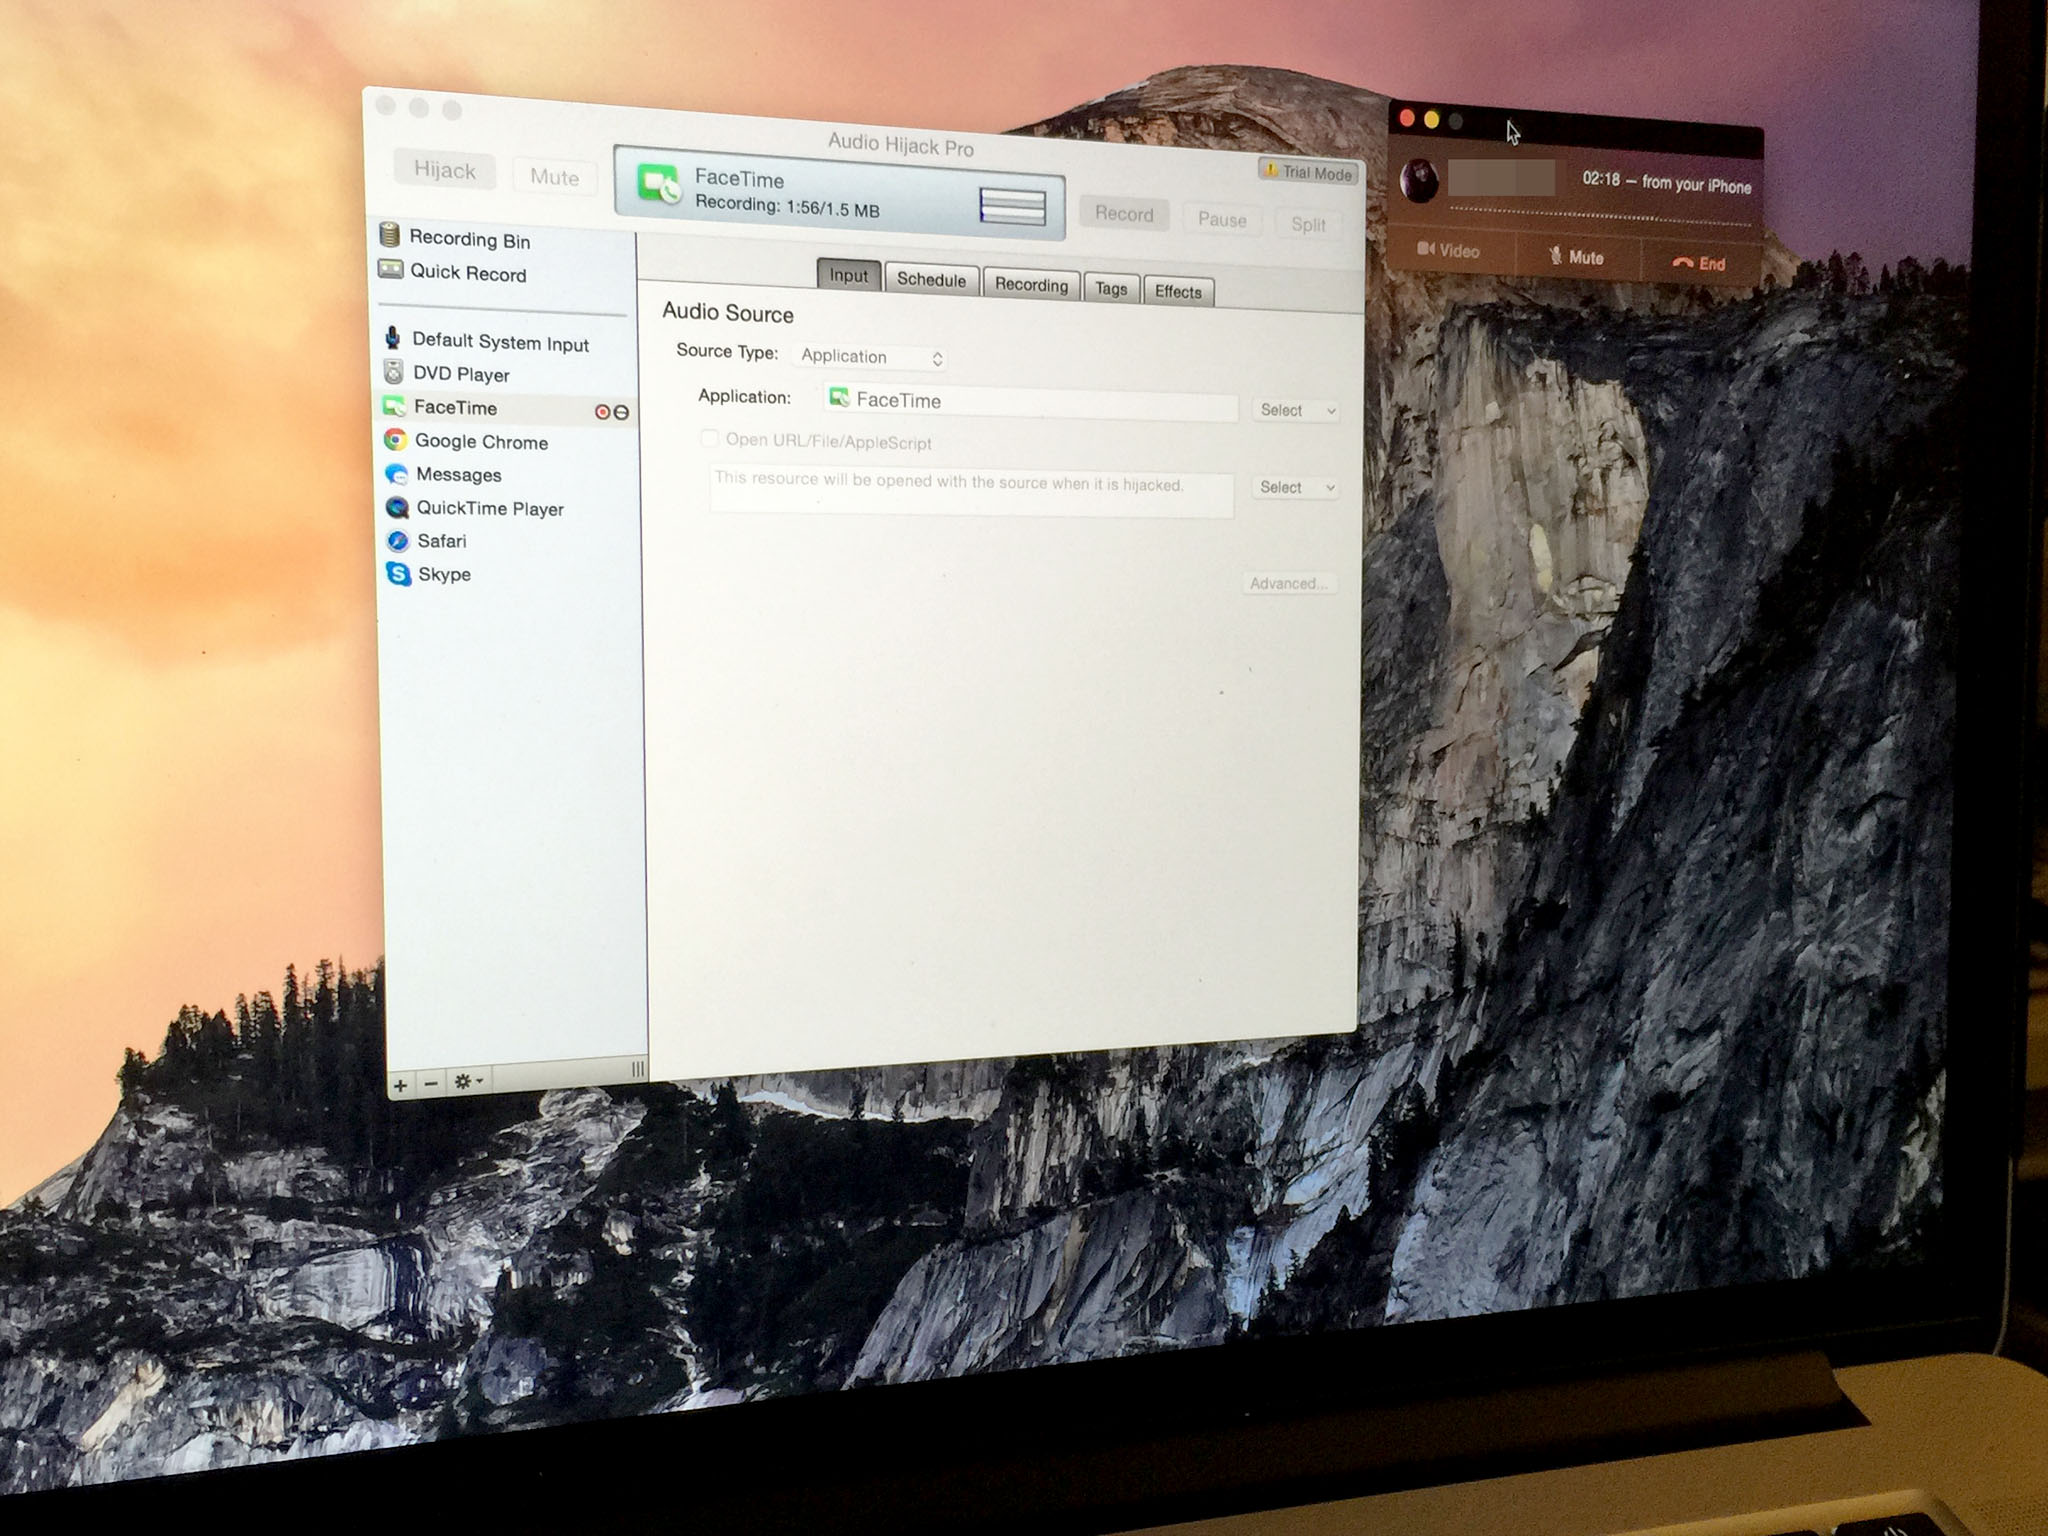The height and width of the screenshot is (1536, 2048).
Task: Click the FaceTime icon in Application field
Action: [839, 397]
